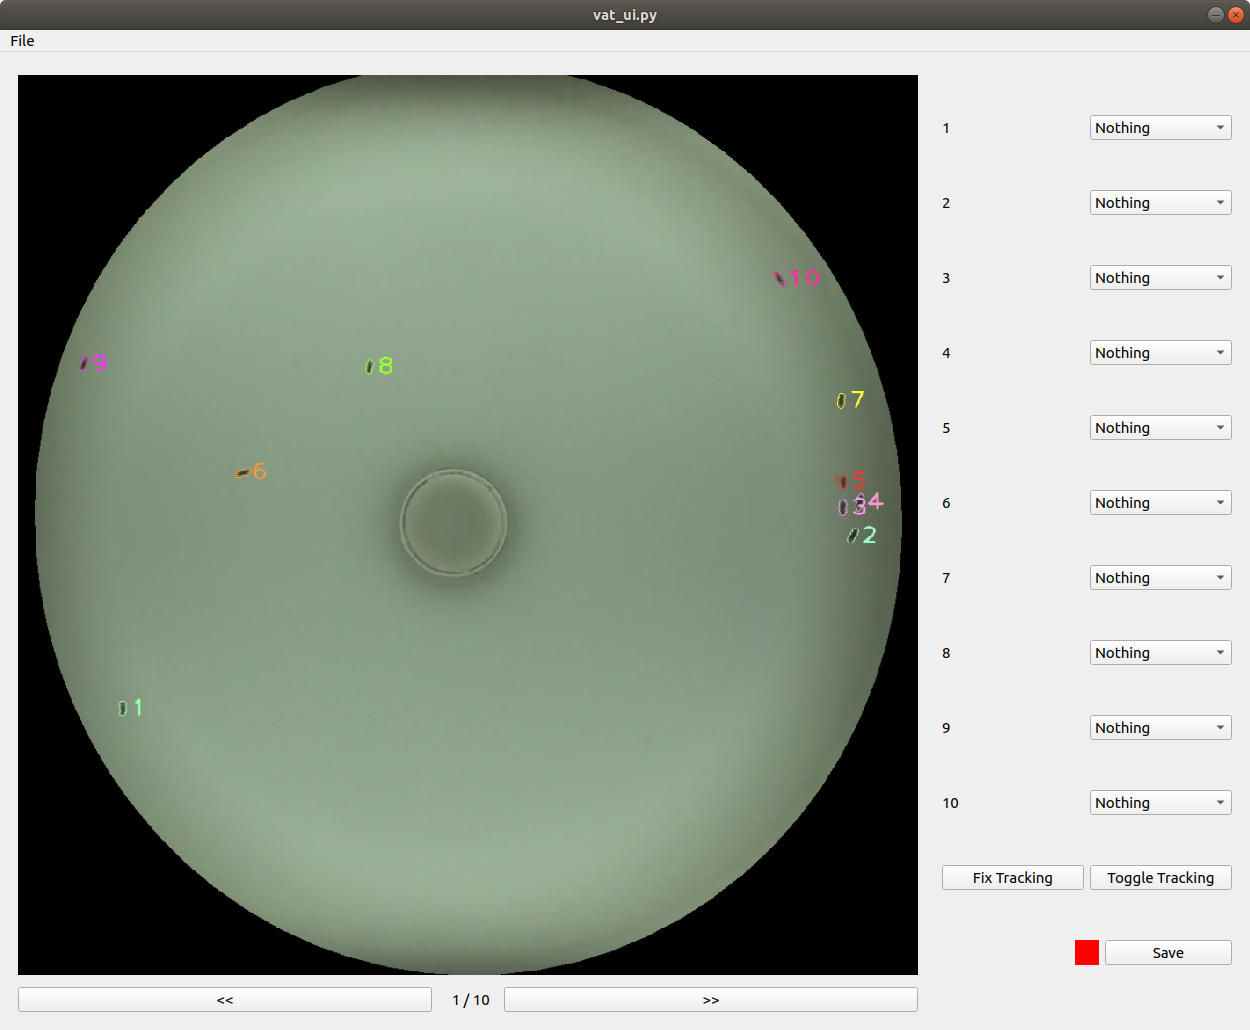Click the red status color square
1250x1030 pixels.
(1087, 953)
